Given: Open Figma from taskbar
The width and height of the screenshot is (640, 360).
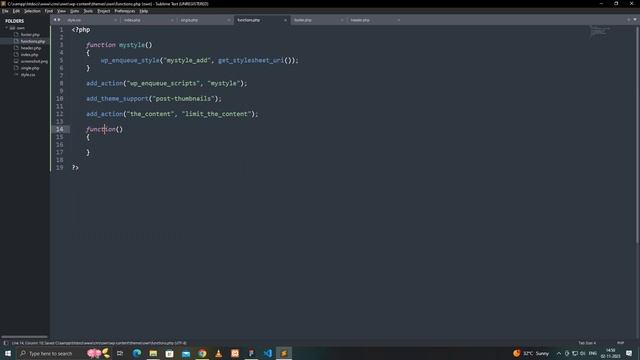Looking at the screenshot, I should click(x=251, y=353).
